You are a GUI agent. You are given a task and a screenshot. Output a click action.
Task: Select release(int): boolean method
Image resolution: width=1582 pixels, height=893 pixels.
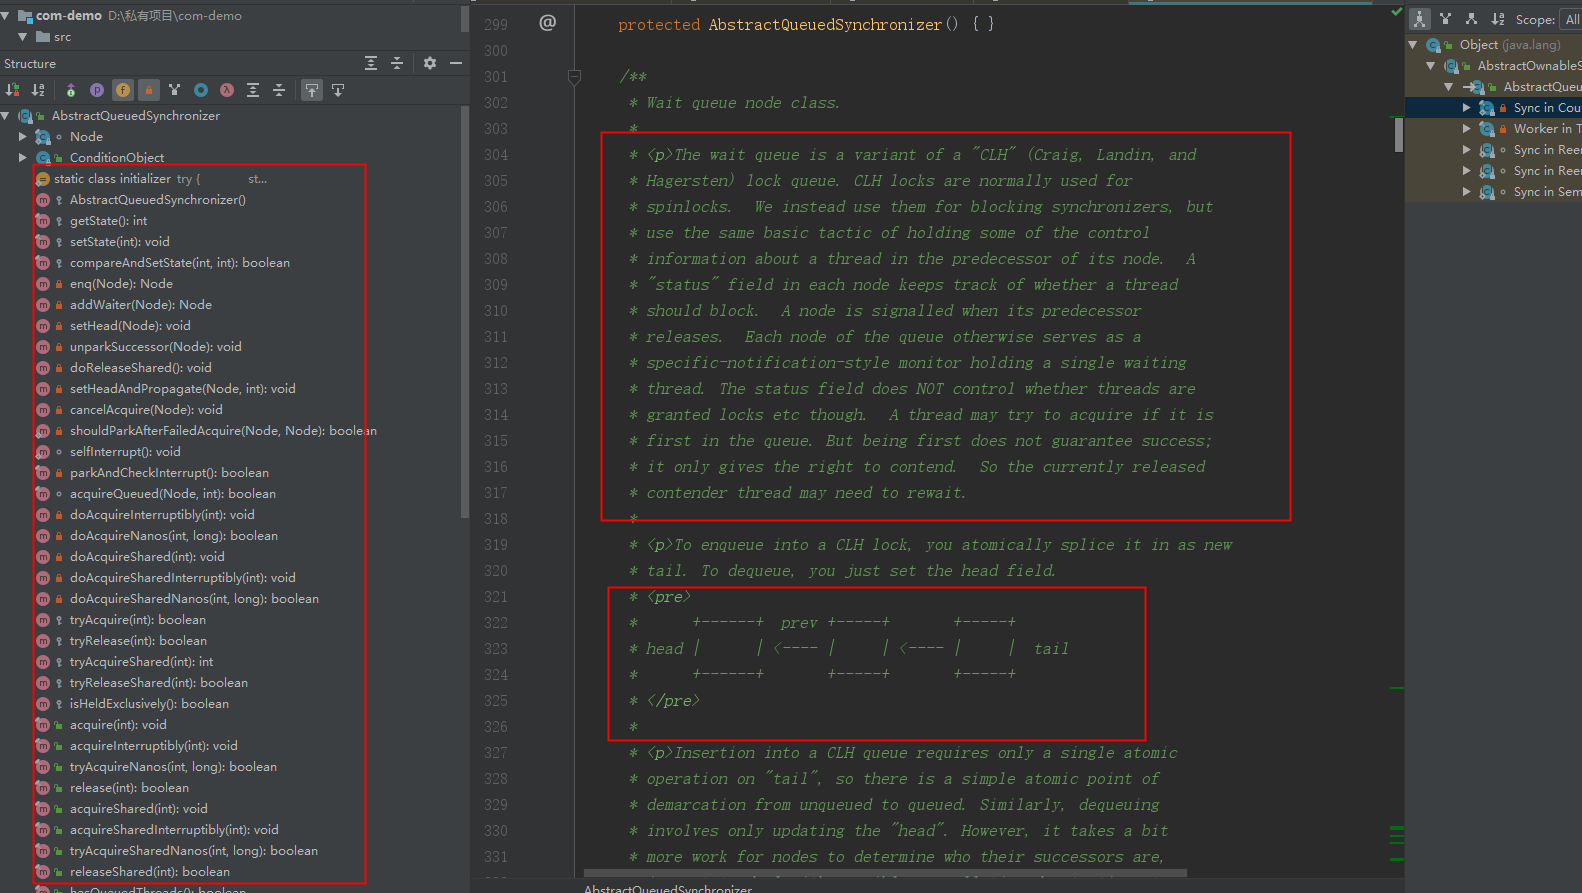click(129, 788)
